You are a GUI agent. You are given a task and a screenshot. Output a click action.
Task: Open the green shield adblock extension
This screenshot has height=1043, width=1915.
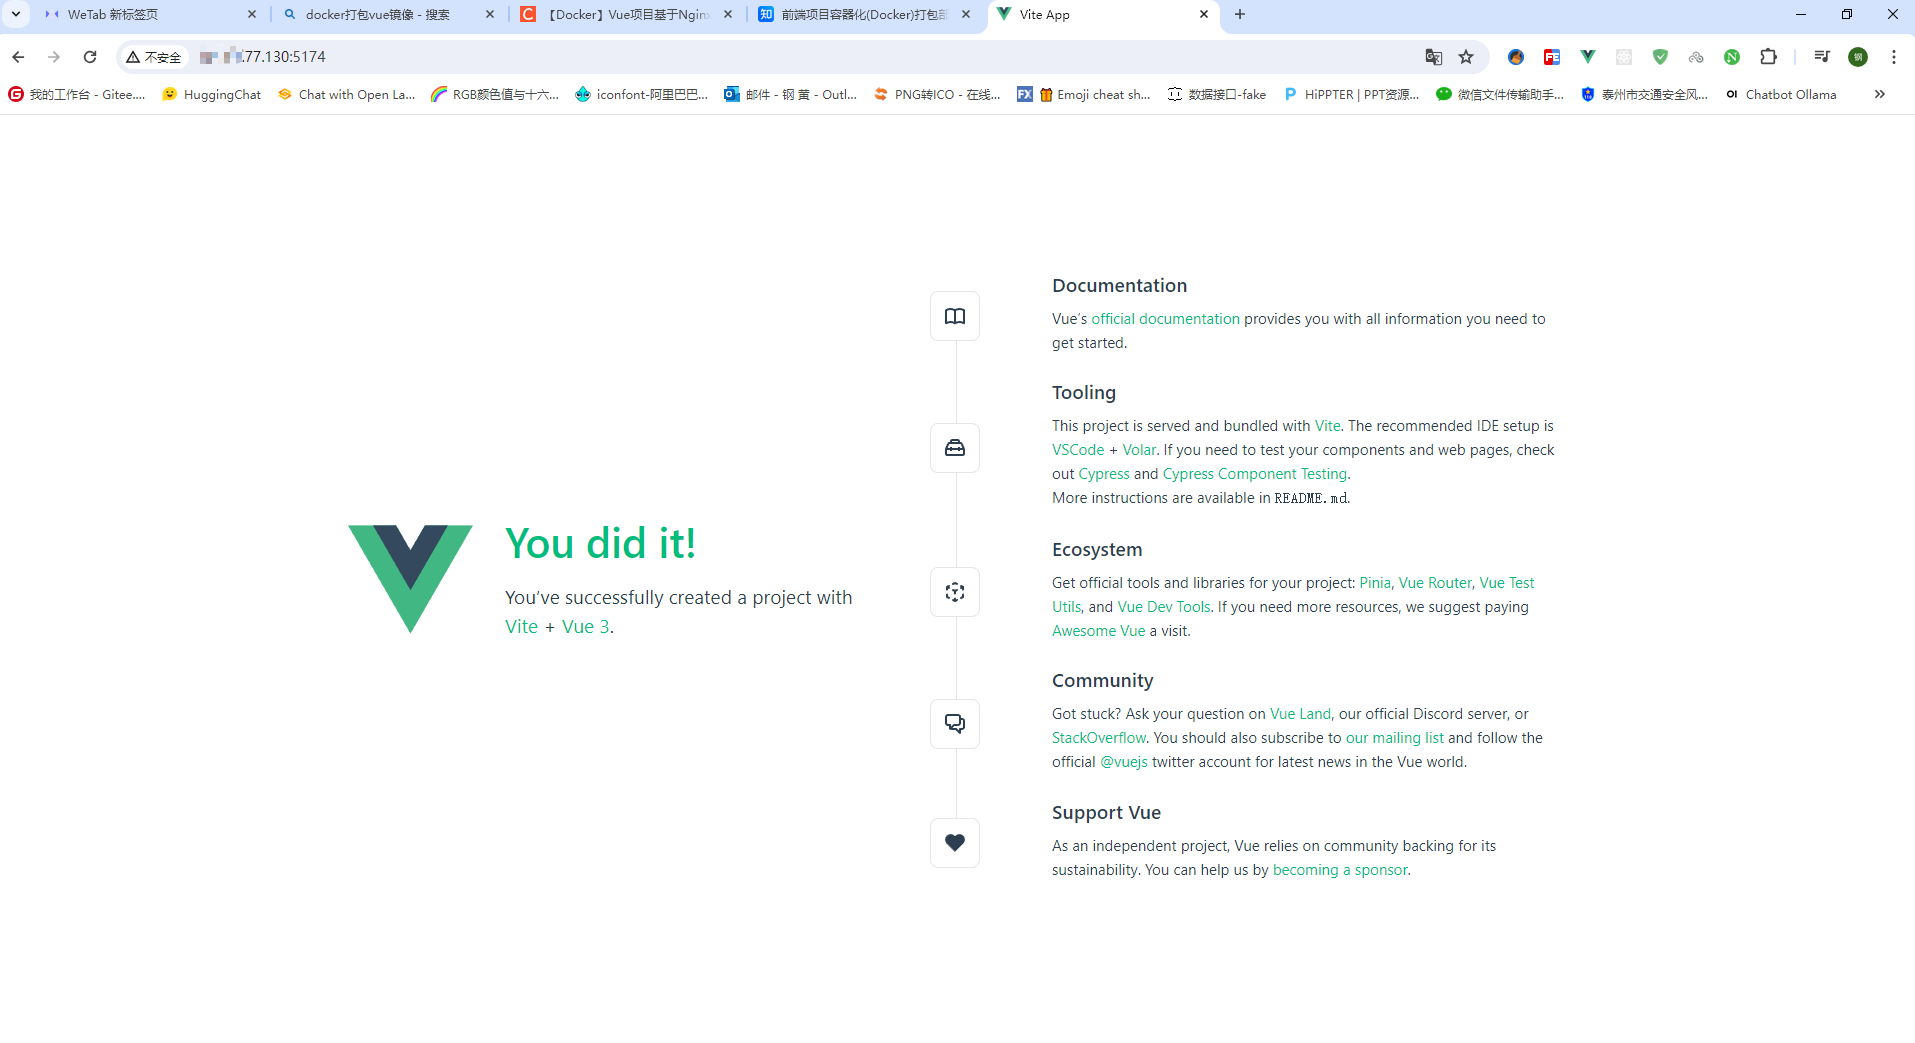pos(1660,57)
